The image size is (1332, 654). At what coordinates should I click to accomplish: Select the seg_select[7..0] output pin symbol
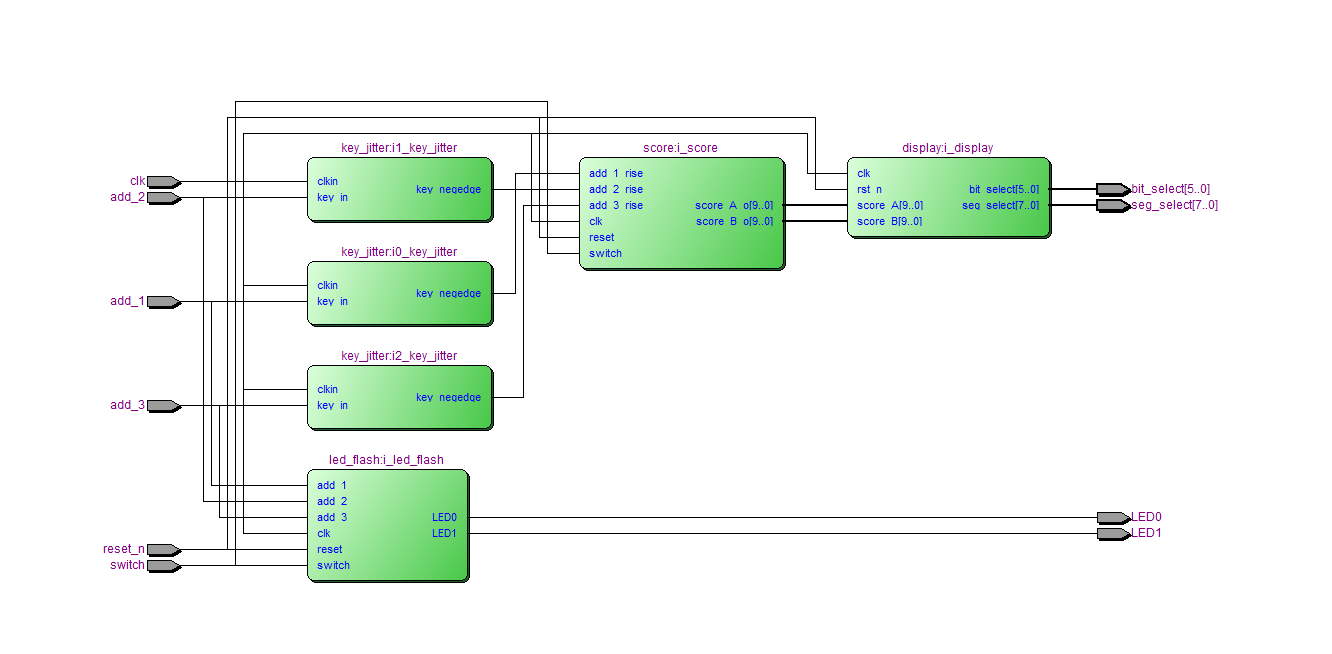(x=1113, y=206)
